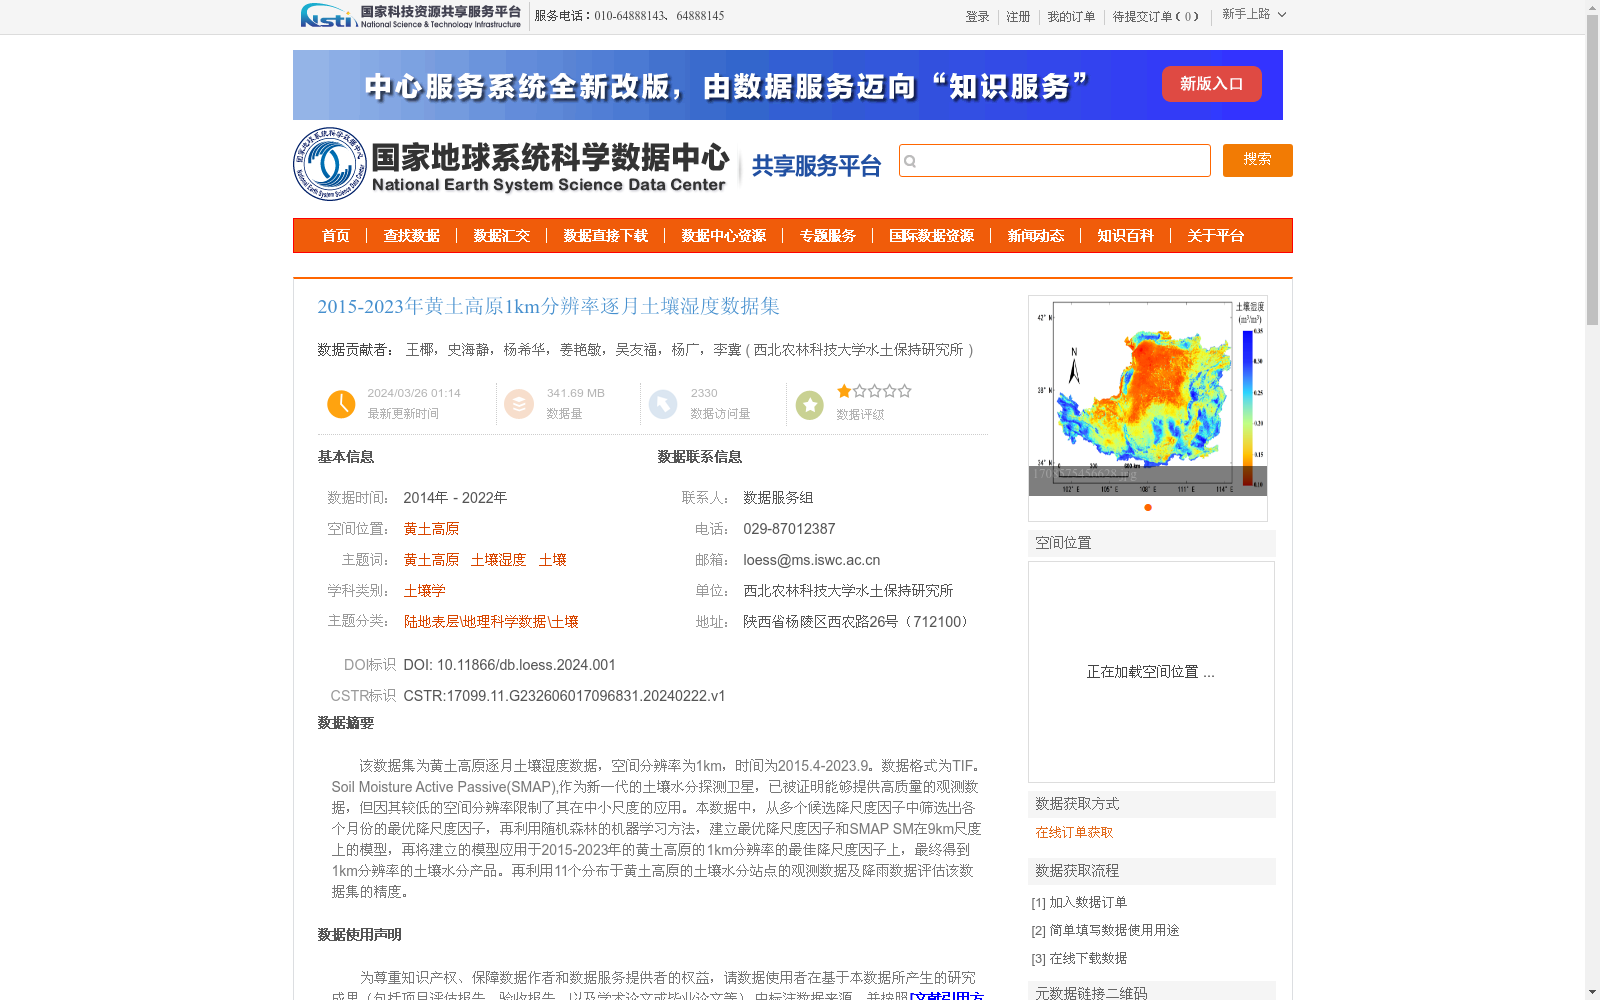Click the vertical page scrollbar thumb
This screenshot has height=1000, width=1600.
coord(1592,170)
